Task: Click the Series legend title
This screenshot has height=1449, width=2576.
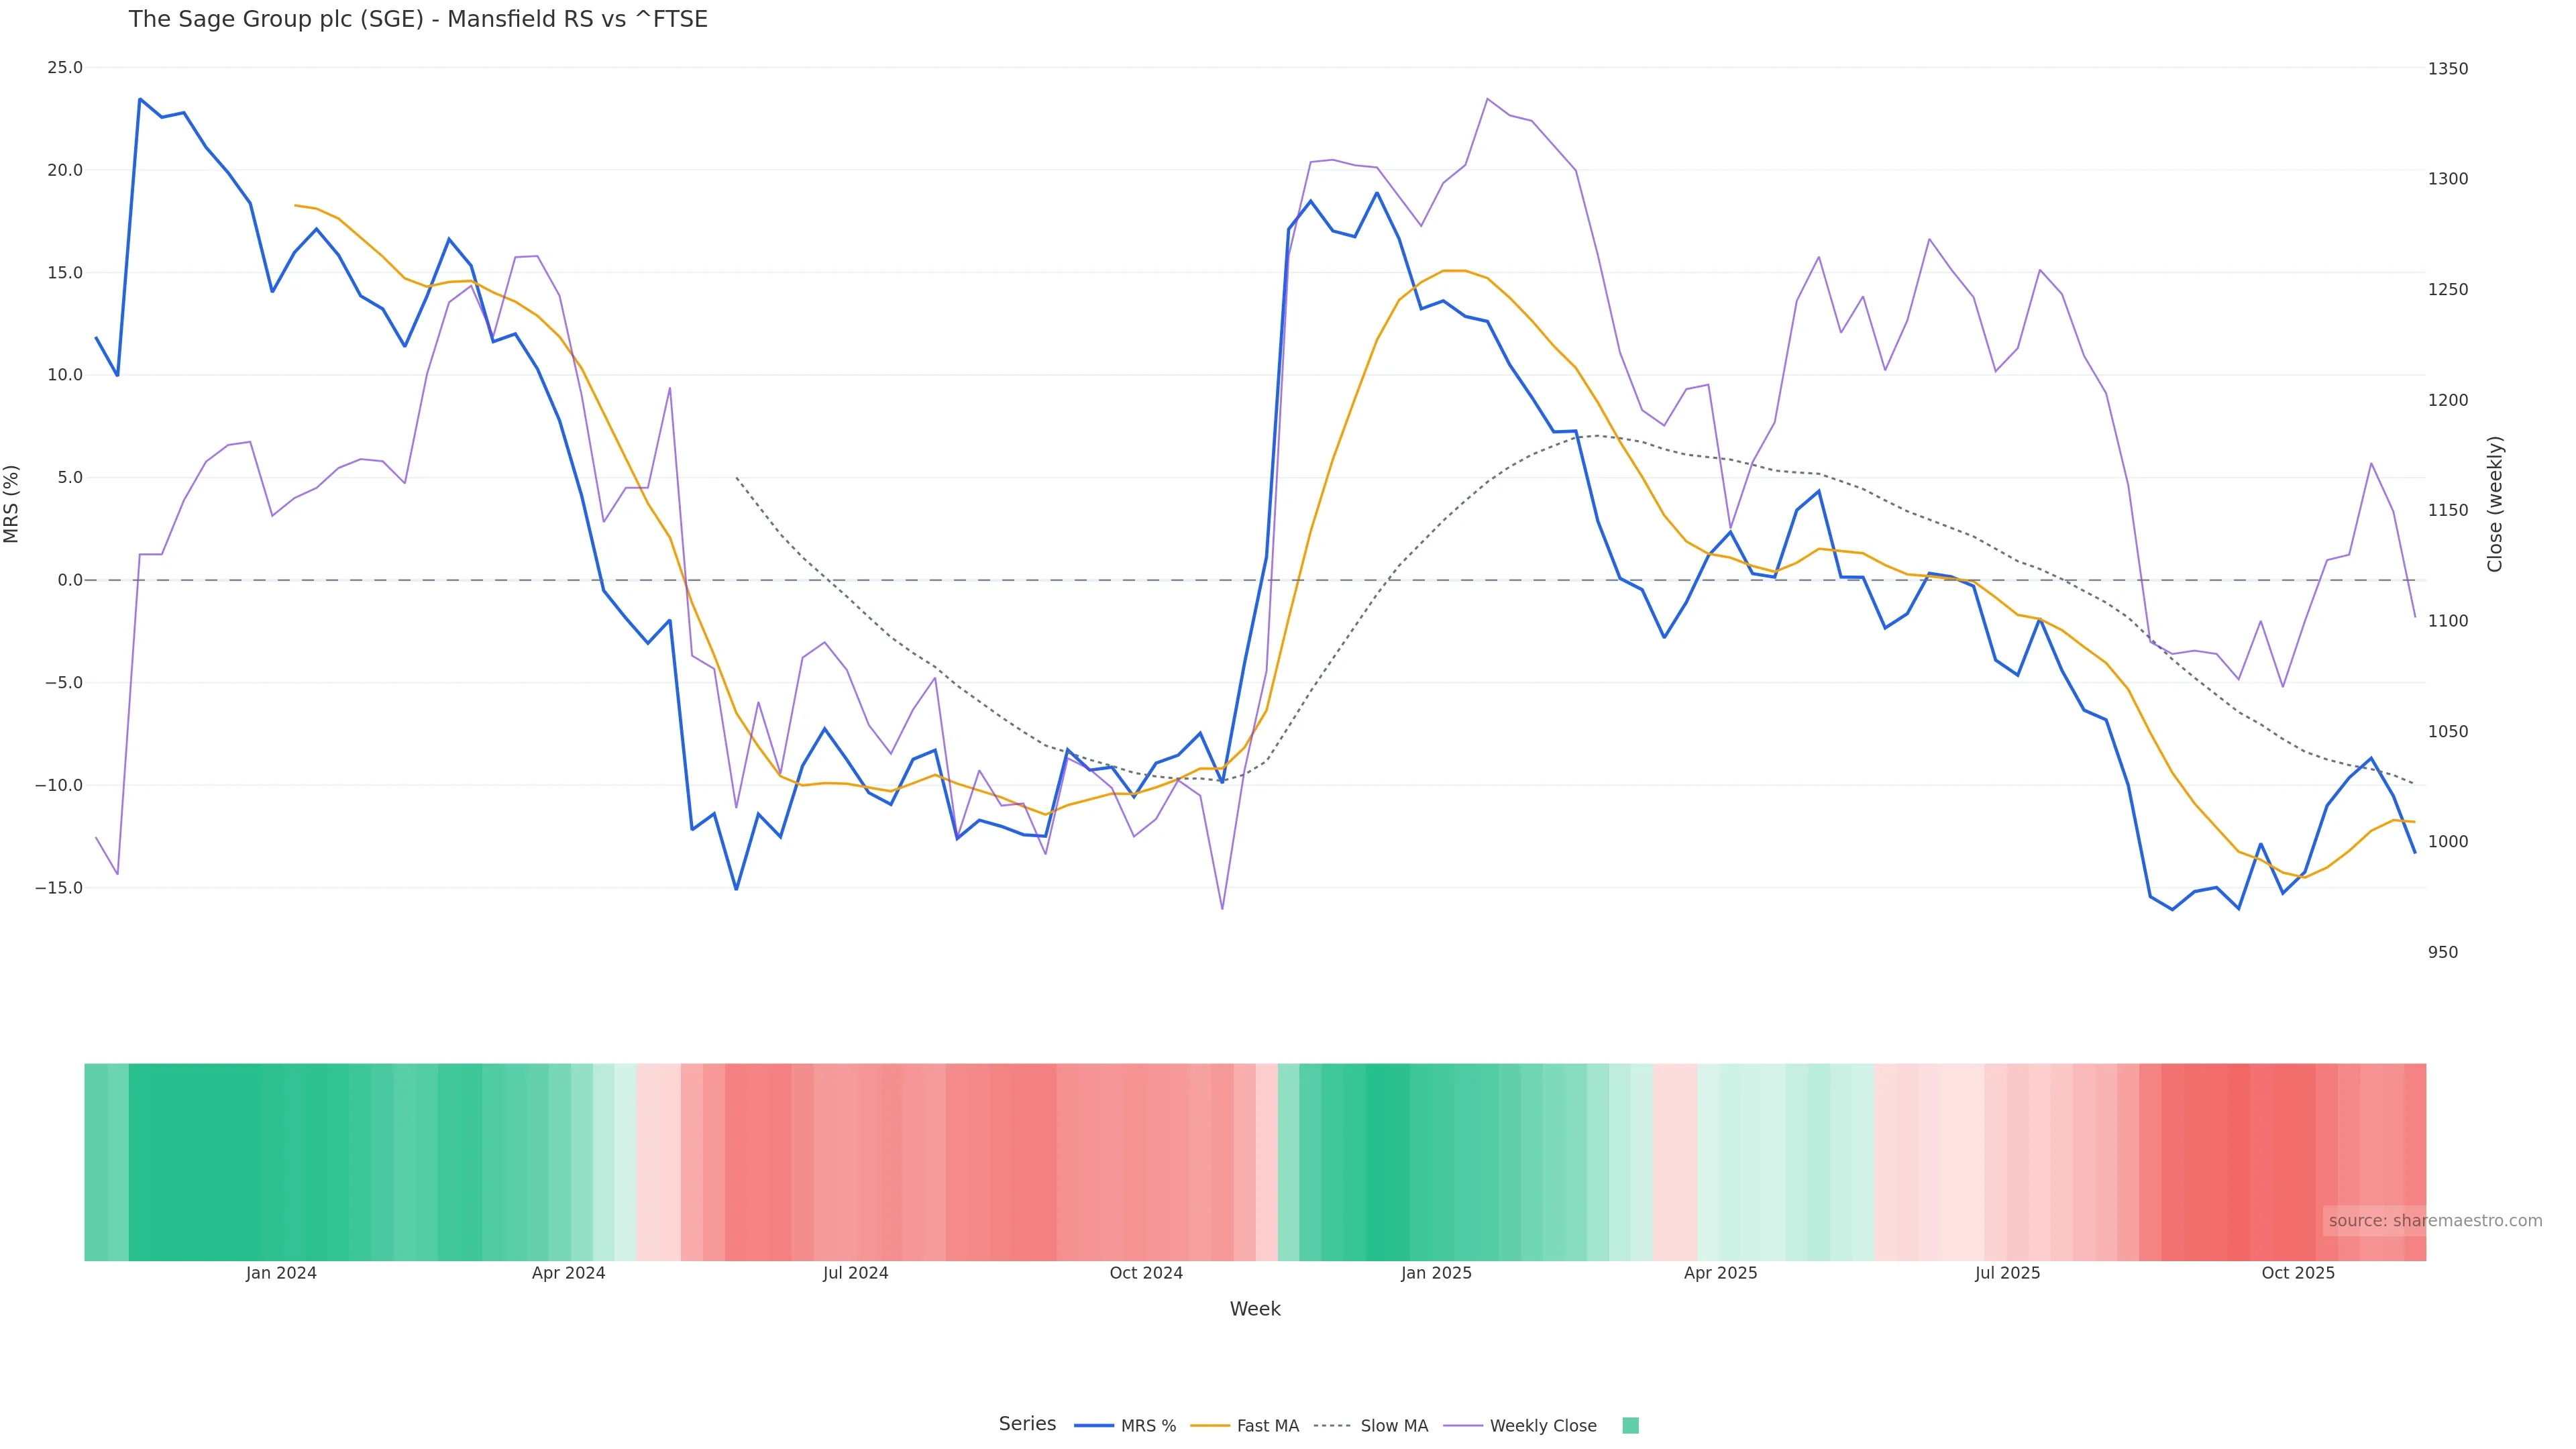Action: (1027, 1424)
